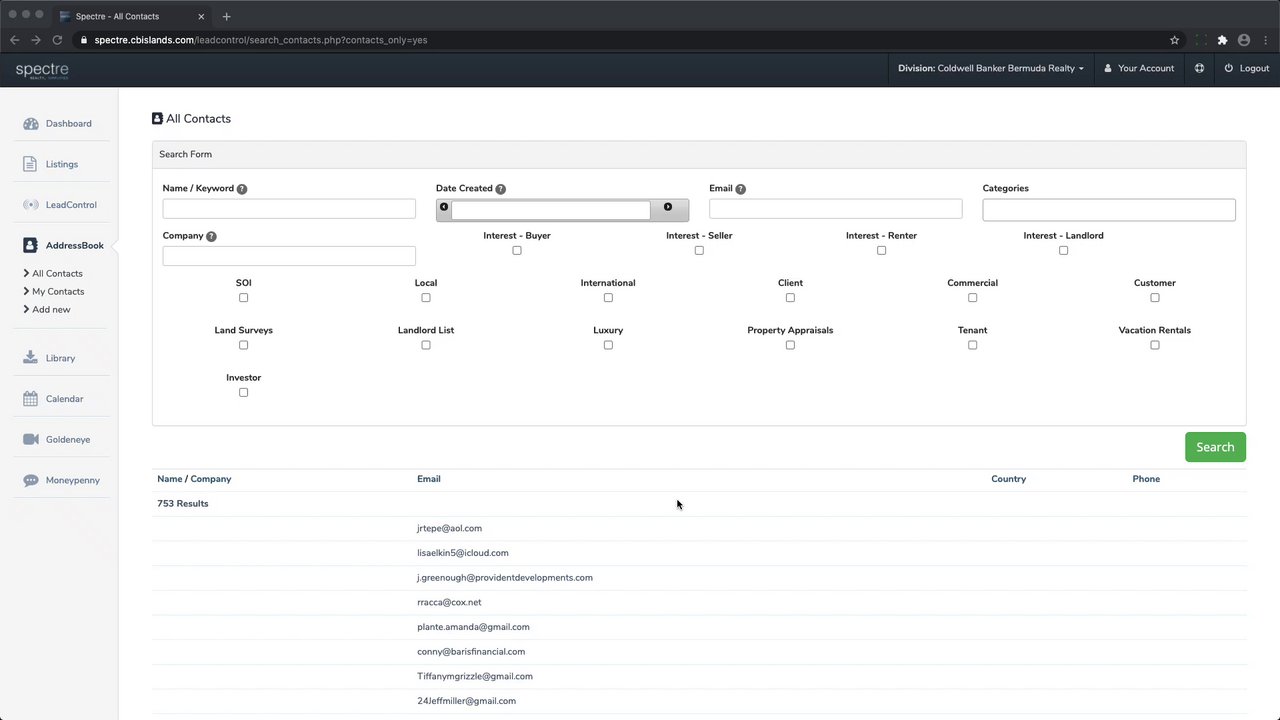Click the Date Created input field
Viewport: 1280px width, 720px height.
[x=551, y=210]
